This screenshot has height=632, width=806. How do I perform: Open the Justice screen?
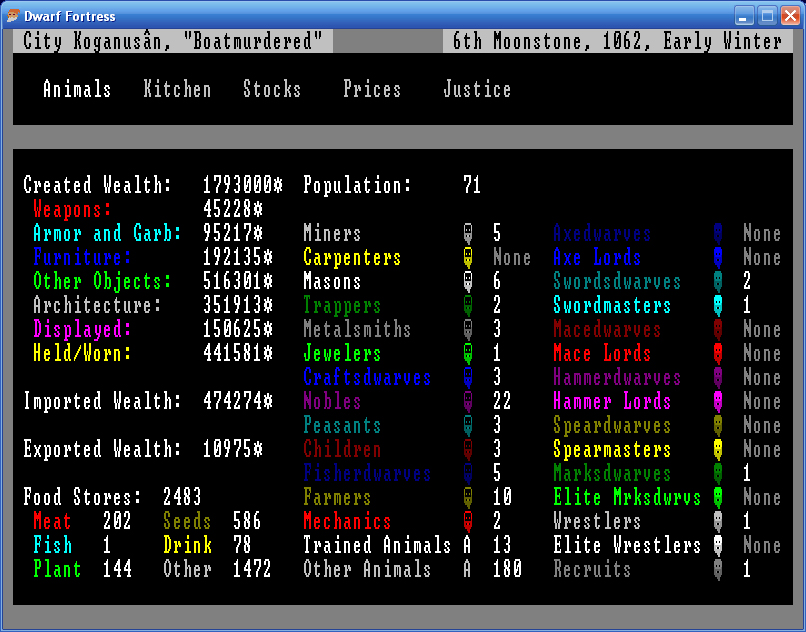(x=478, y=89)
